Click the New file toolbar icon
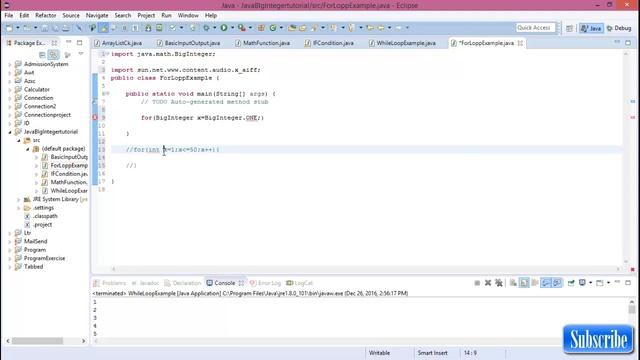The height and width of the screenshot is (360, 640). point(9,28)
